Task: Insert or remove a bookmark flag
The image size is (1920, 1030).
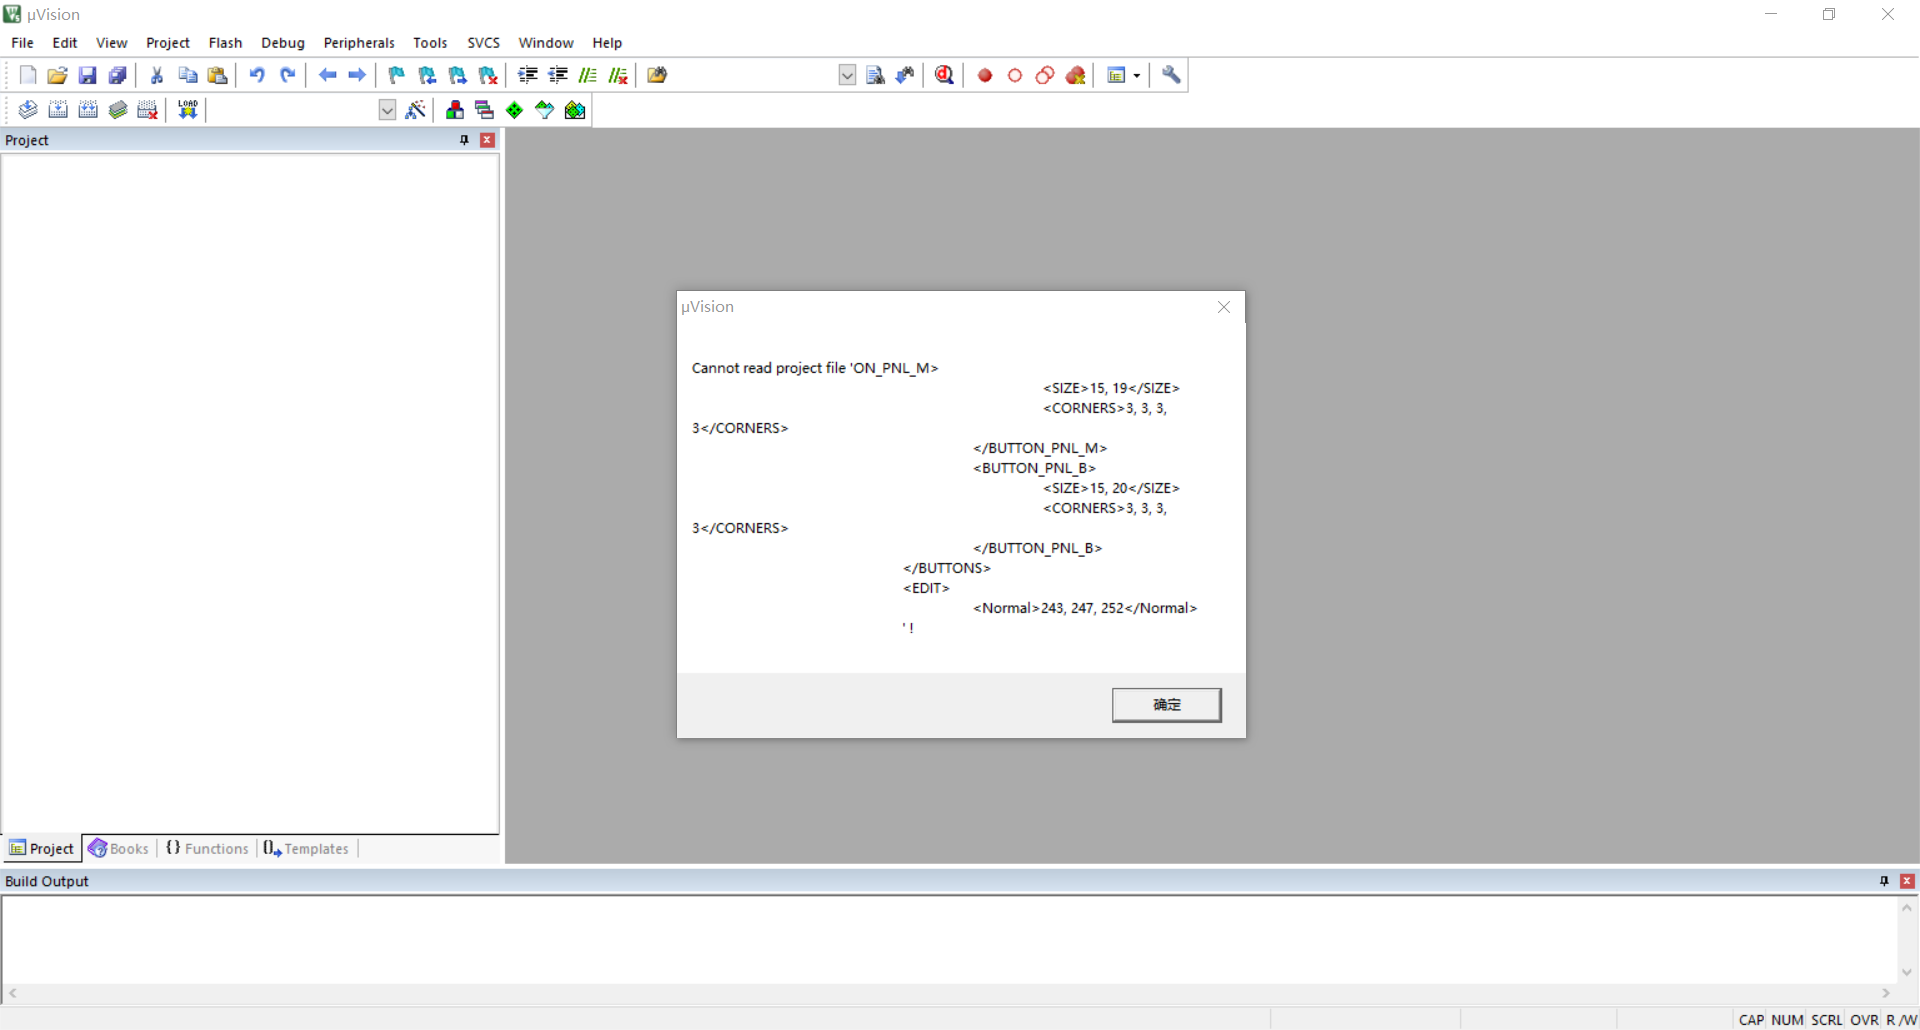Action: pyautogui.click(x=397, y=75)
